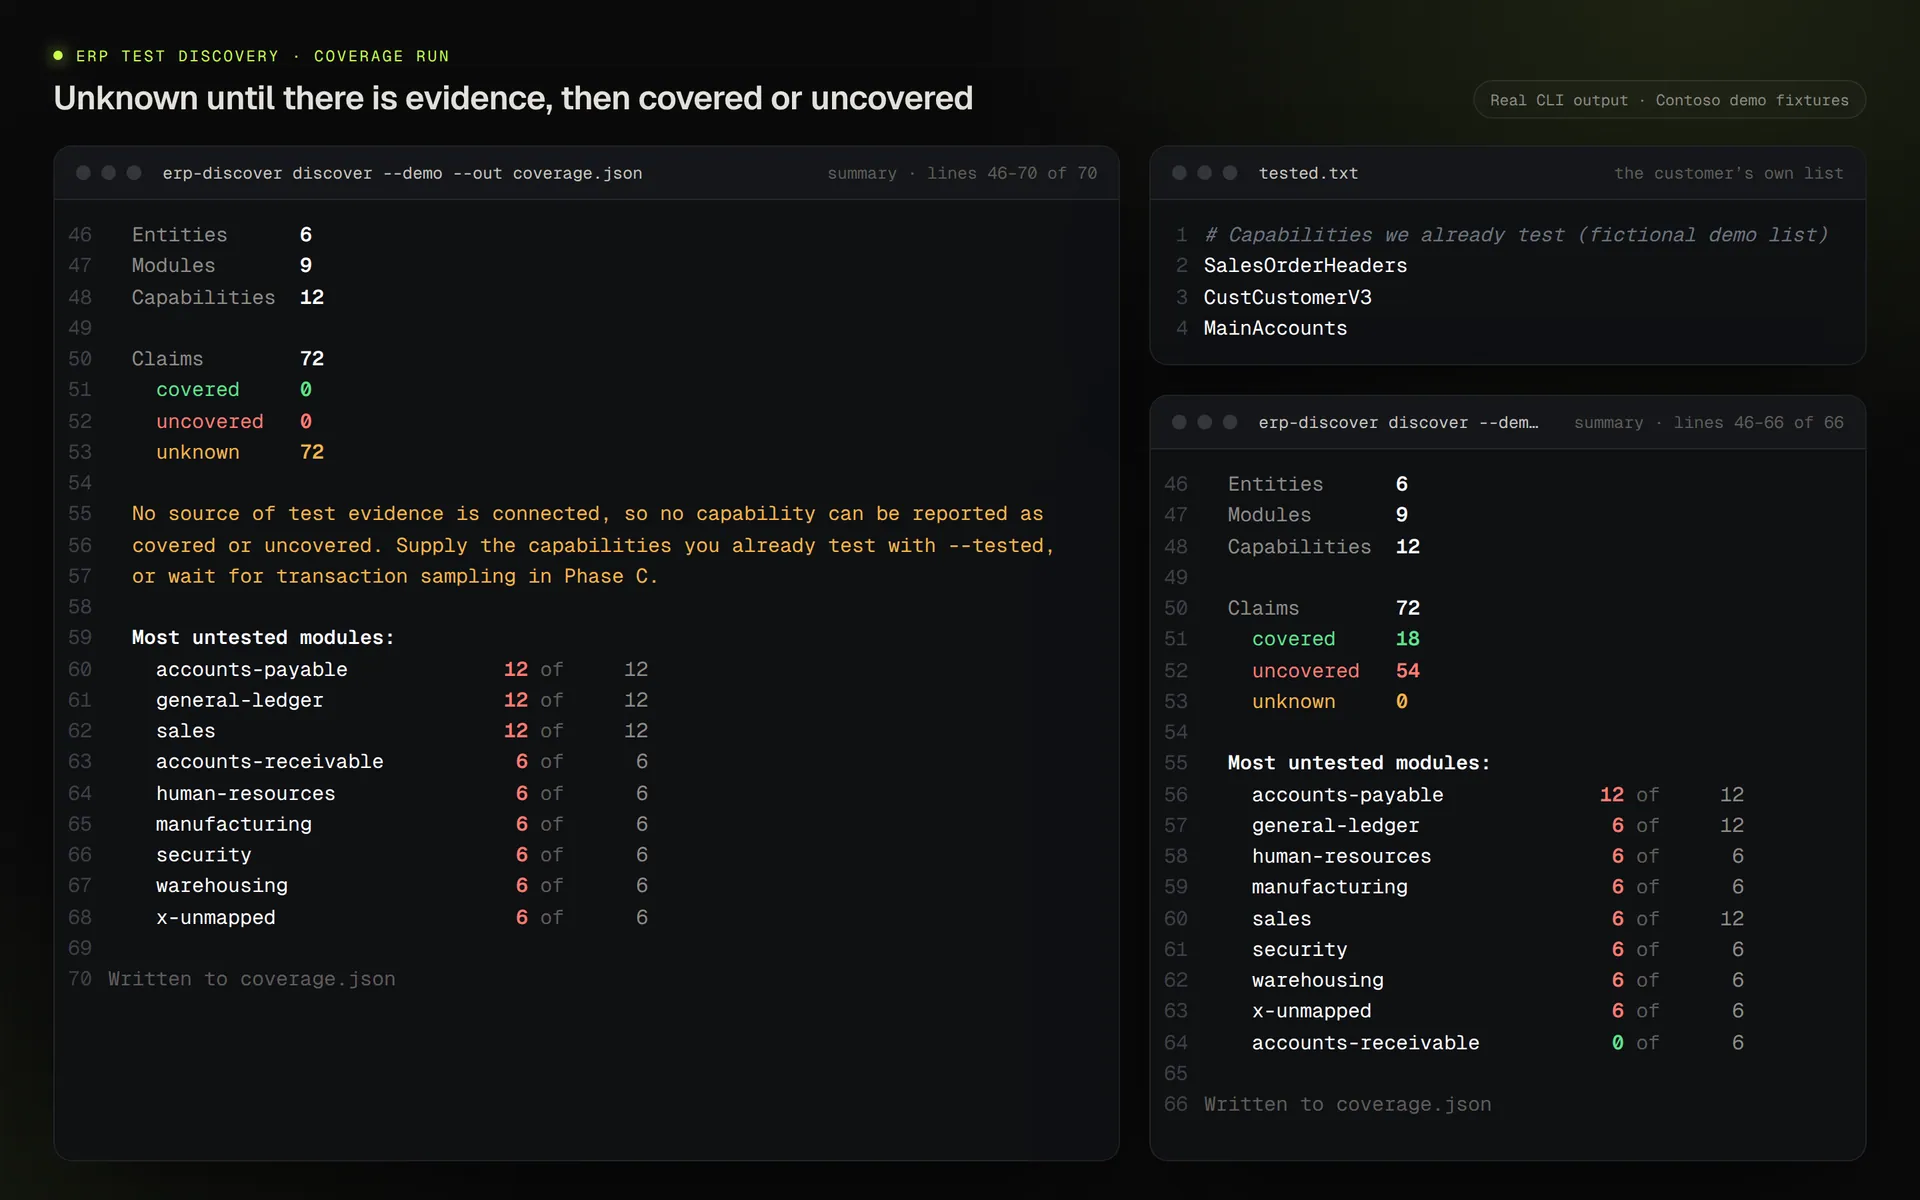Image resolution: width=1920 pixels, height=1200 pixels.
Task: Click the sales row showing 6 of 12
Action: (x=1497, y=918)
